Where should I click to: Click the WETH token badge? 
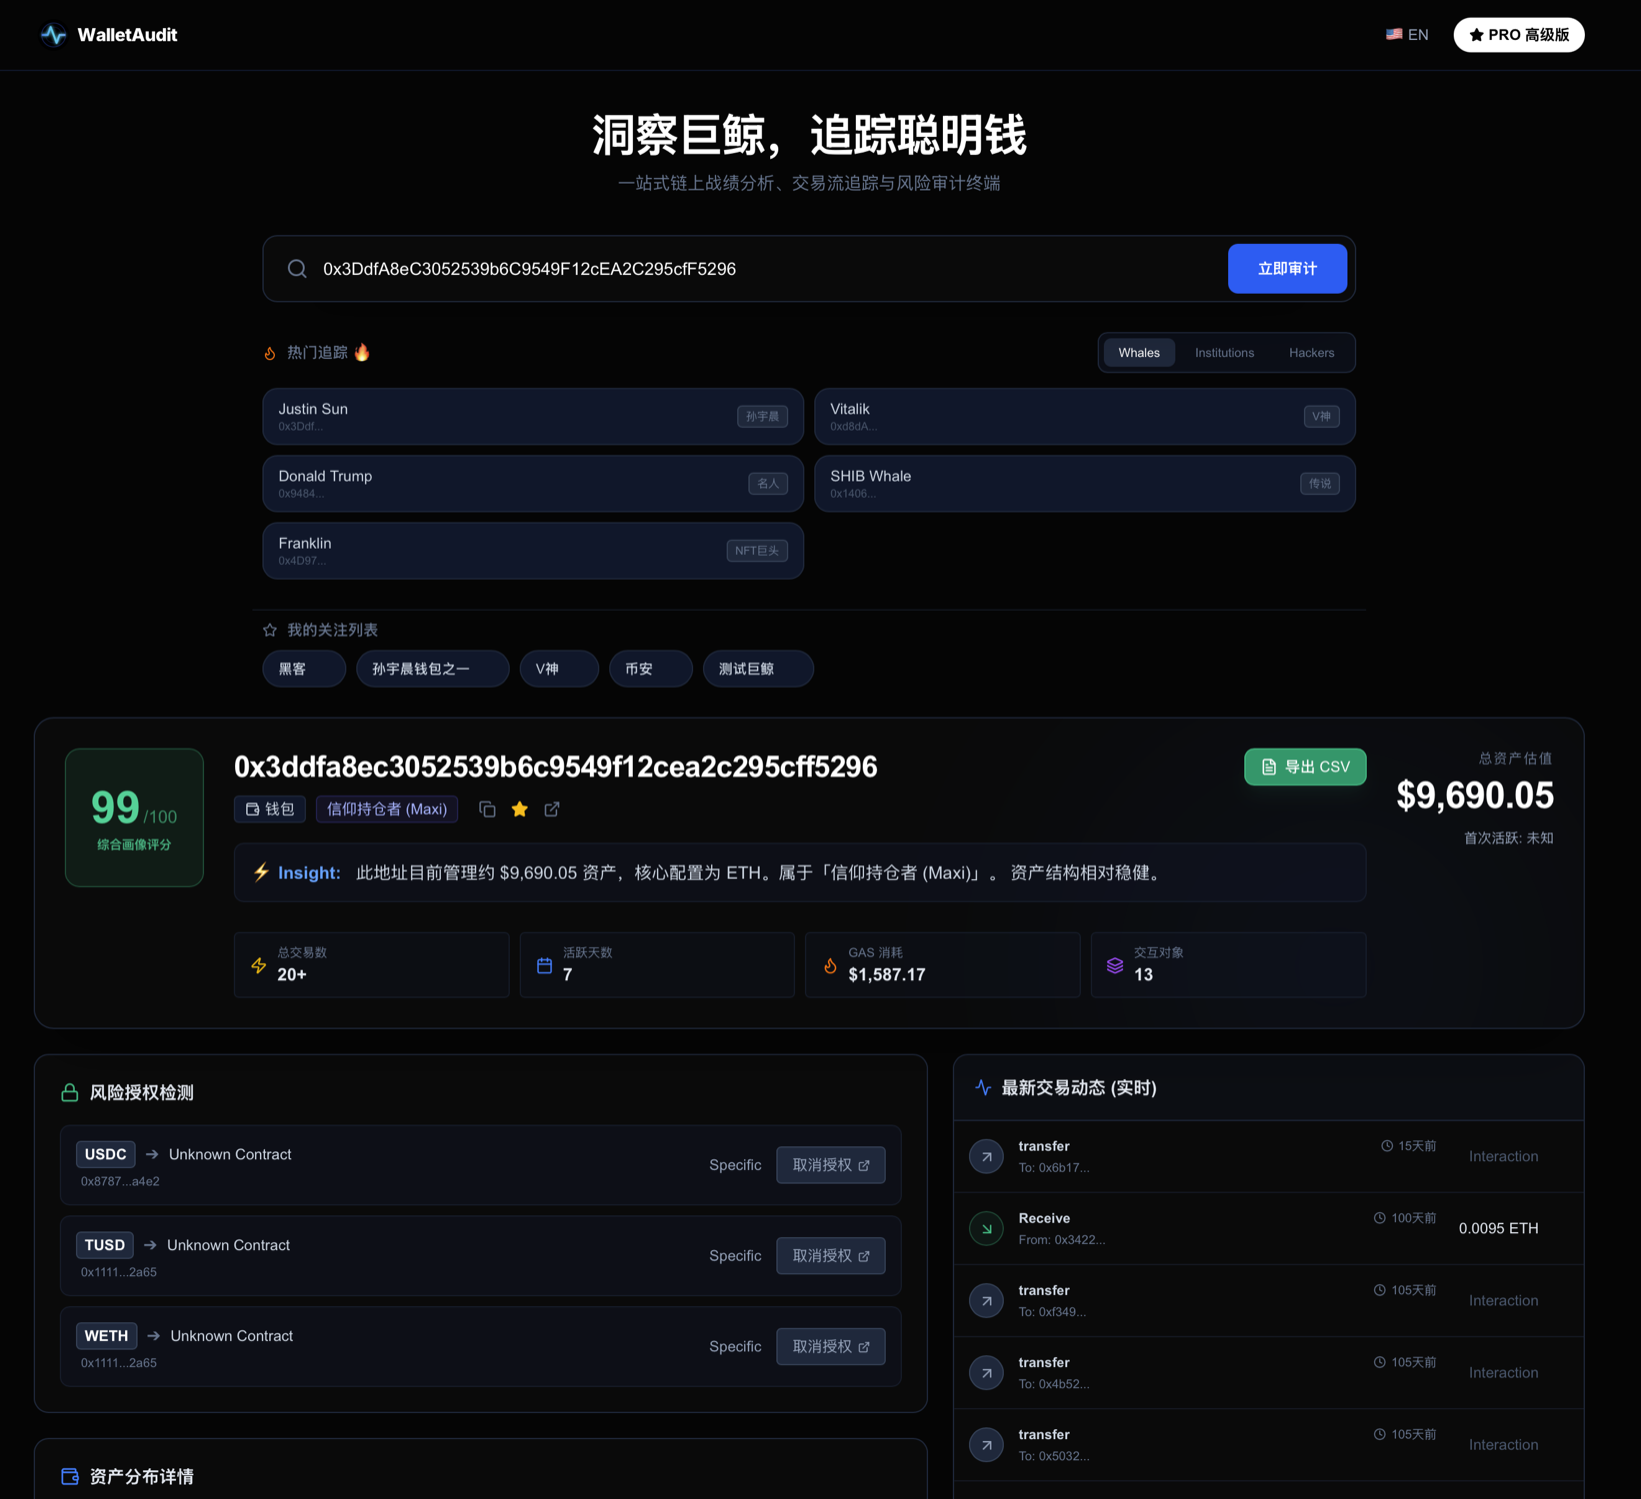click(x=106, y=1336)
